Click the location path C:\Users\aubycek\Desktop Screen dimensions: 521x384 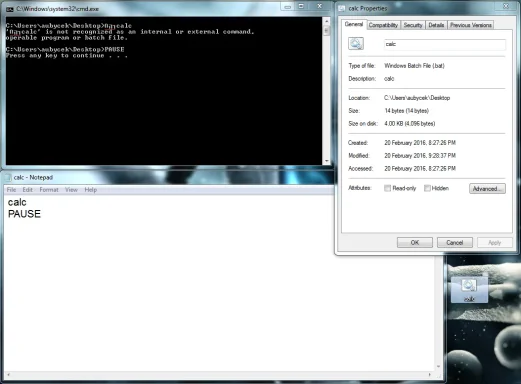(x=417, y=98)
